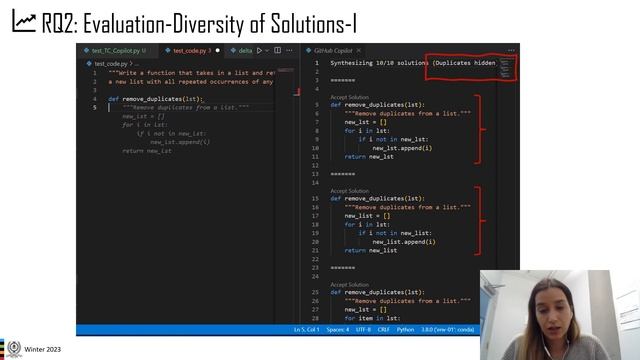Click the test_code.py breadcrumb item
Image resolution: width=640 pixels, height=360 pixels.
click(x=111, y=64)
